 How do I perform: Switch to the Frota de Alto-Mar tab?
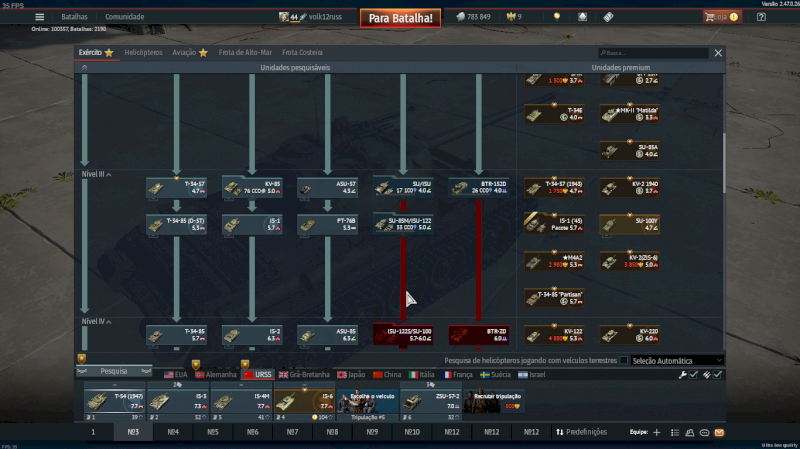click(245, 53)
